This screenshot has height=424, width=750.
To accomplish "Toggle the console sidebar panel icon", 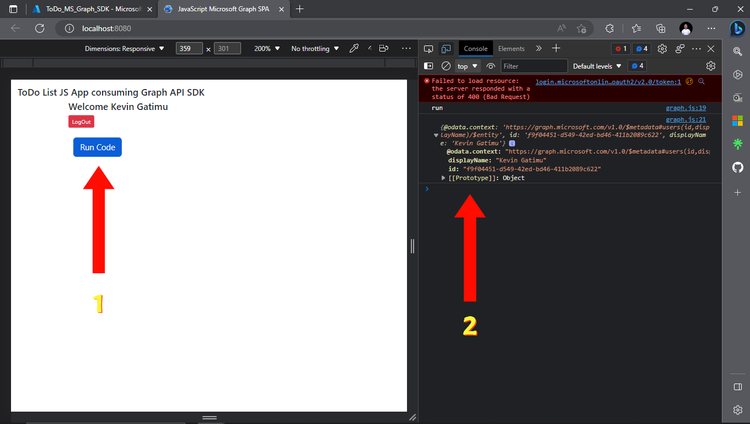I will click(429, 66).
